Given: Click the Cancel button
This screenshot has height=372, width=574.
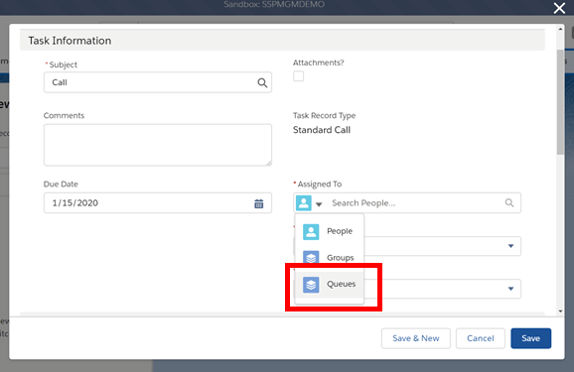Looking at the screenshot, I should (x=480, y=338).
